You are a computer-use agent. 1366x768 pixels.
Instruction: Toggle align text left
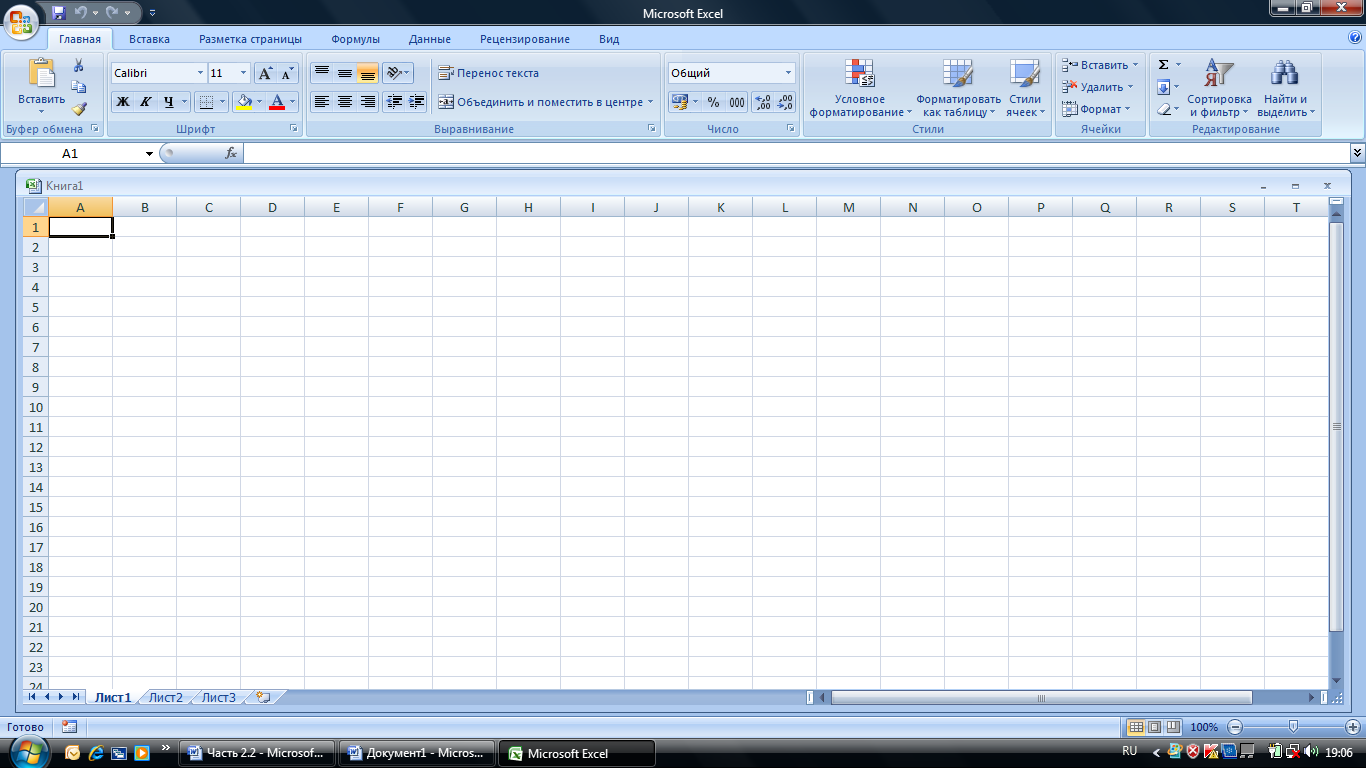tap(322, 102)
